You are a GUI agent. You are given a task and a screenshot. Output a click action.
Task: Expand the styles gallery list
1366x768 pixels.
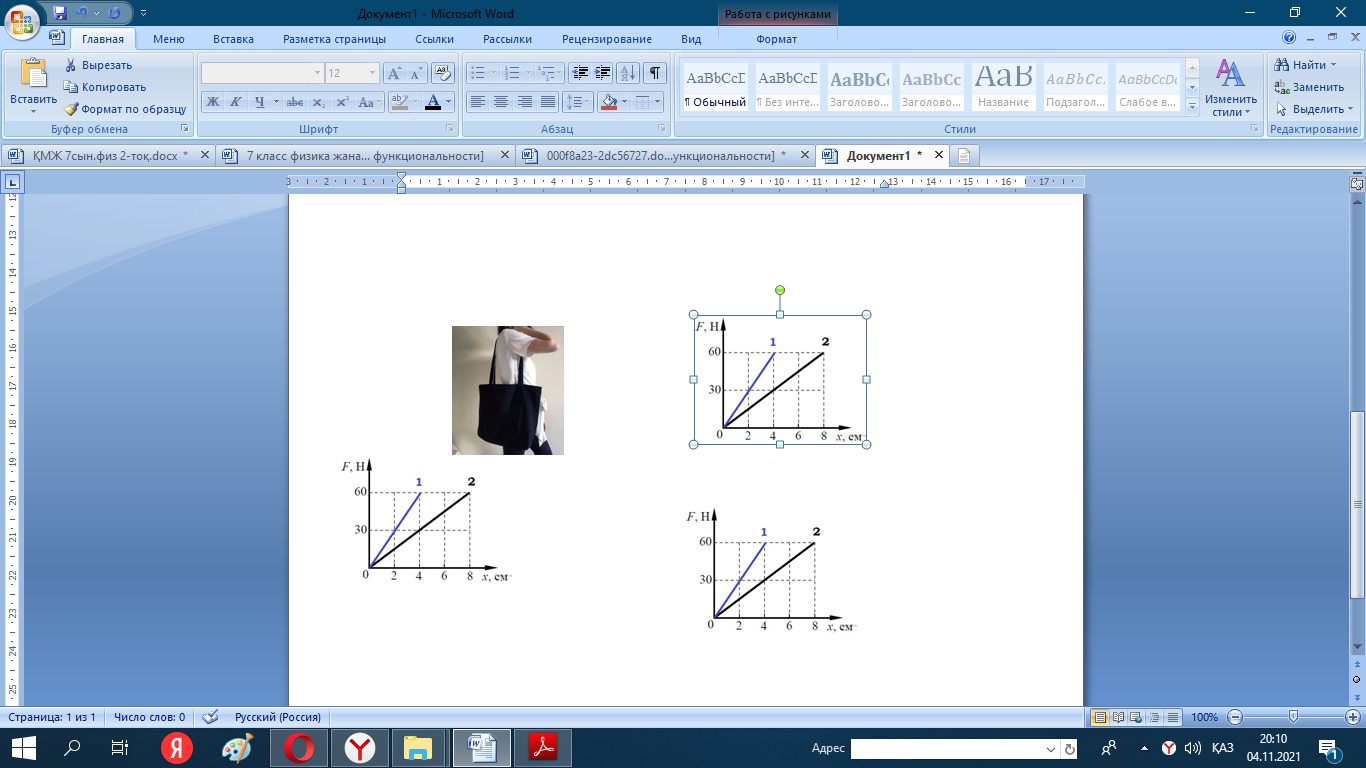(1191, 106)
